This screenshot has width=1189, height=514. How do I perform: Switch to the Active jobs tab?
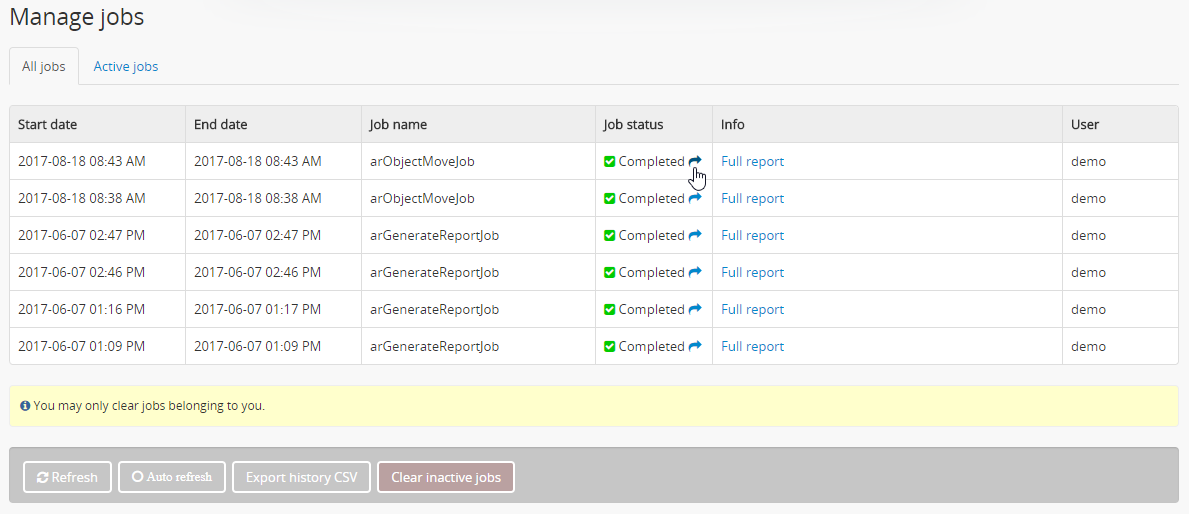coord(126,66)
